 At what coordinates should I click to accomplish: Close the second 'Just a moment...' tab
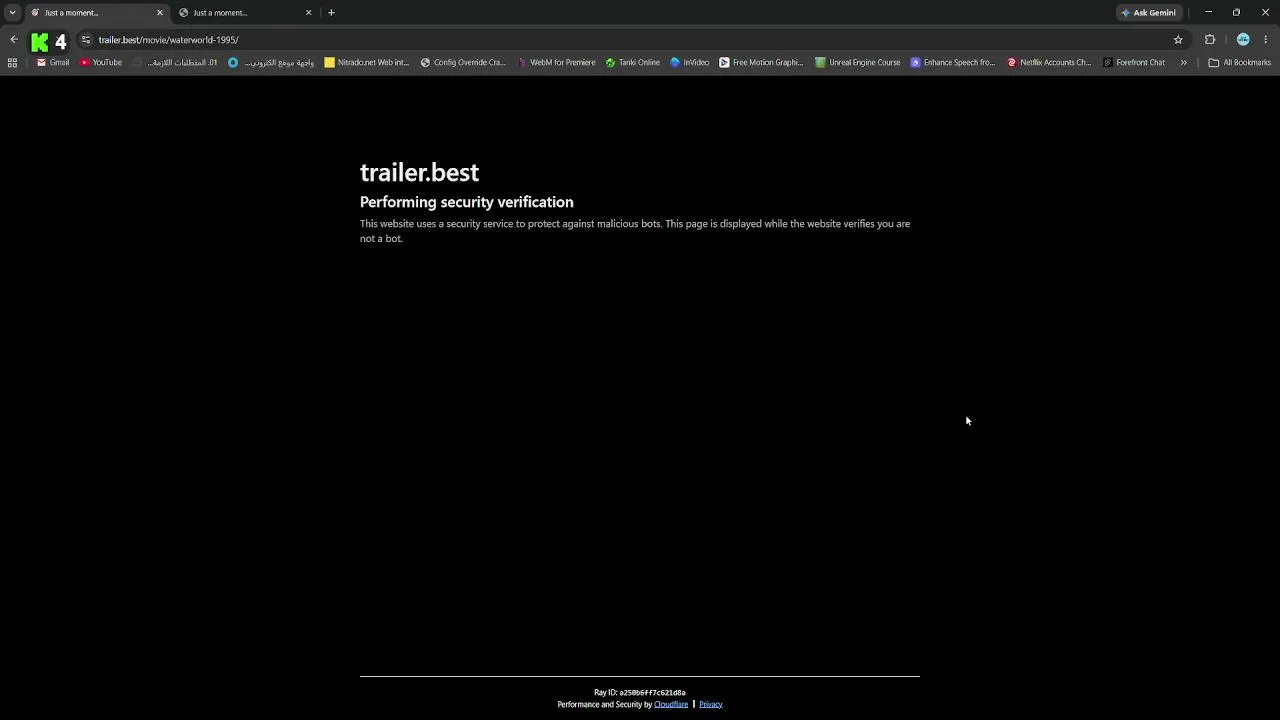click(x=308, y=13)
